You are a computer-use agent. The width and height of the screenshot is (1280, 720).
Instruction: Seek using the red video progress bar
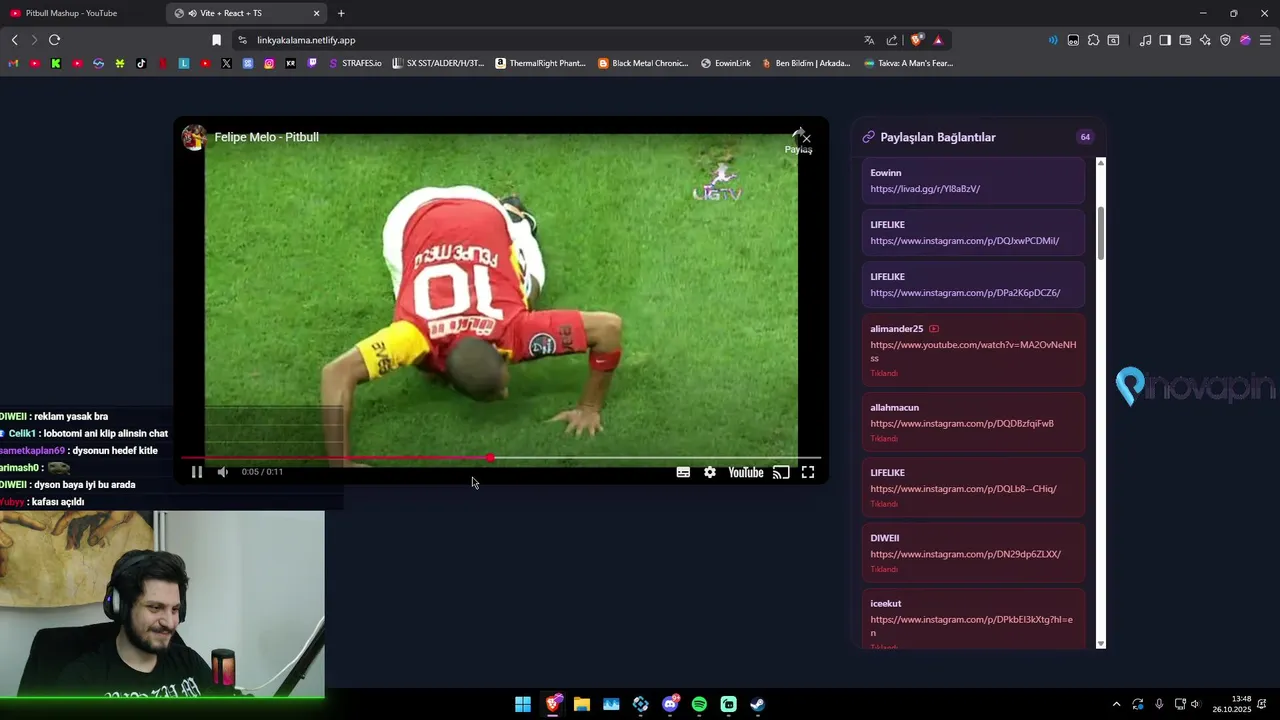pos(500,458)
